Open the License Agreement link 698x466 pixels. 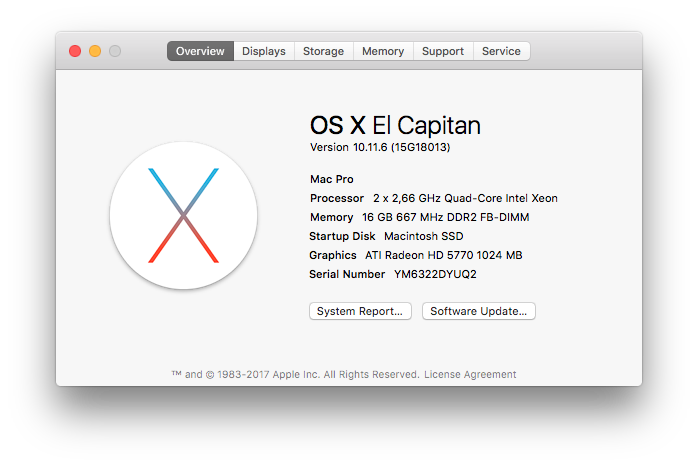[x=470, y=374]
